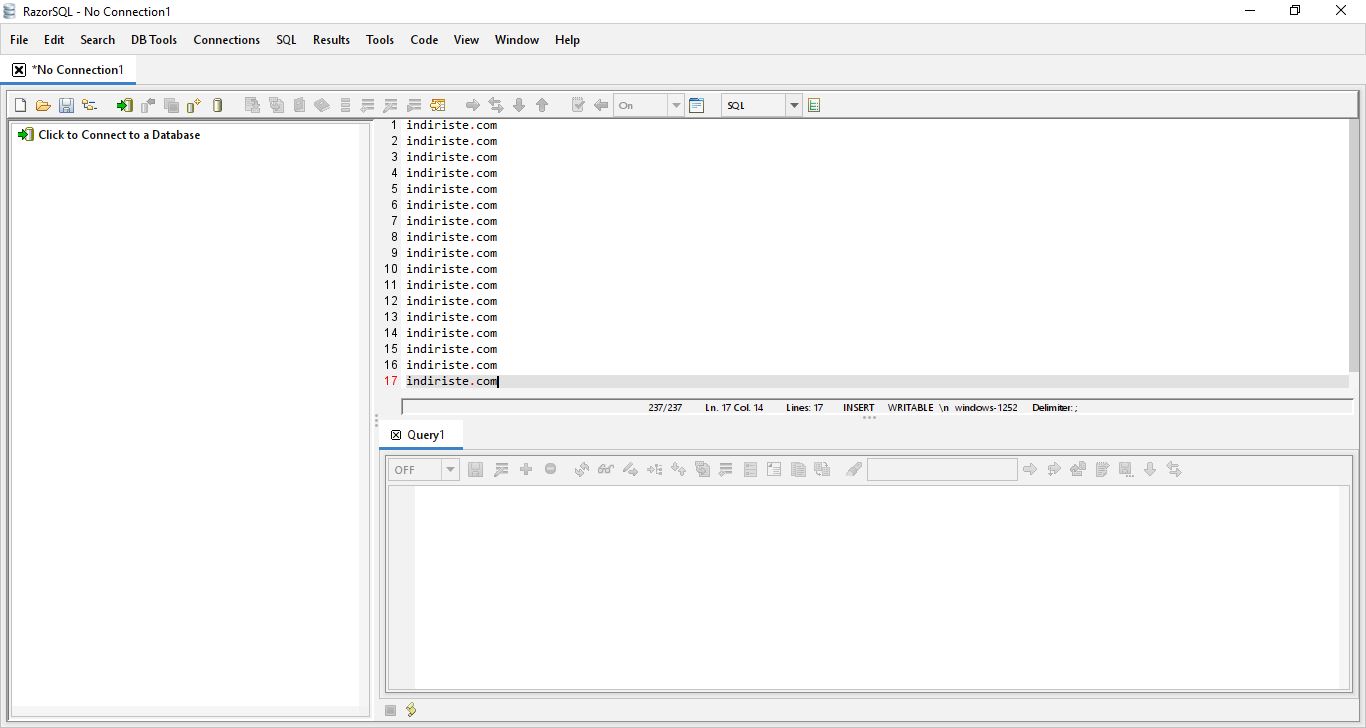
Task: Close the Query1 tab
Action: tap(396, 435)
